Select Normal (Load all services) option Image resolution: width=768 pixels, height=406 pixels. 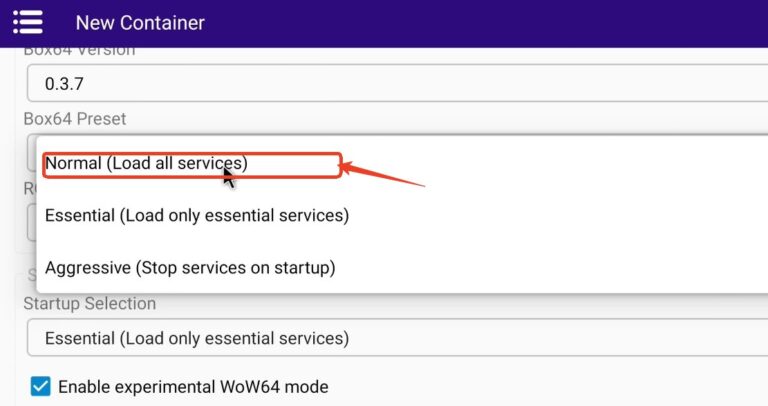[x=146, y=163]
